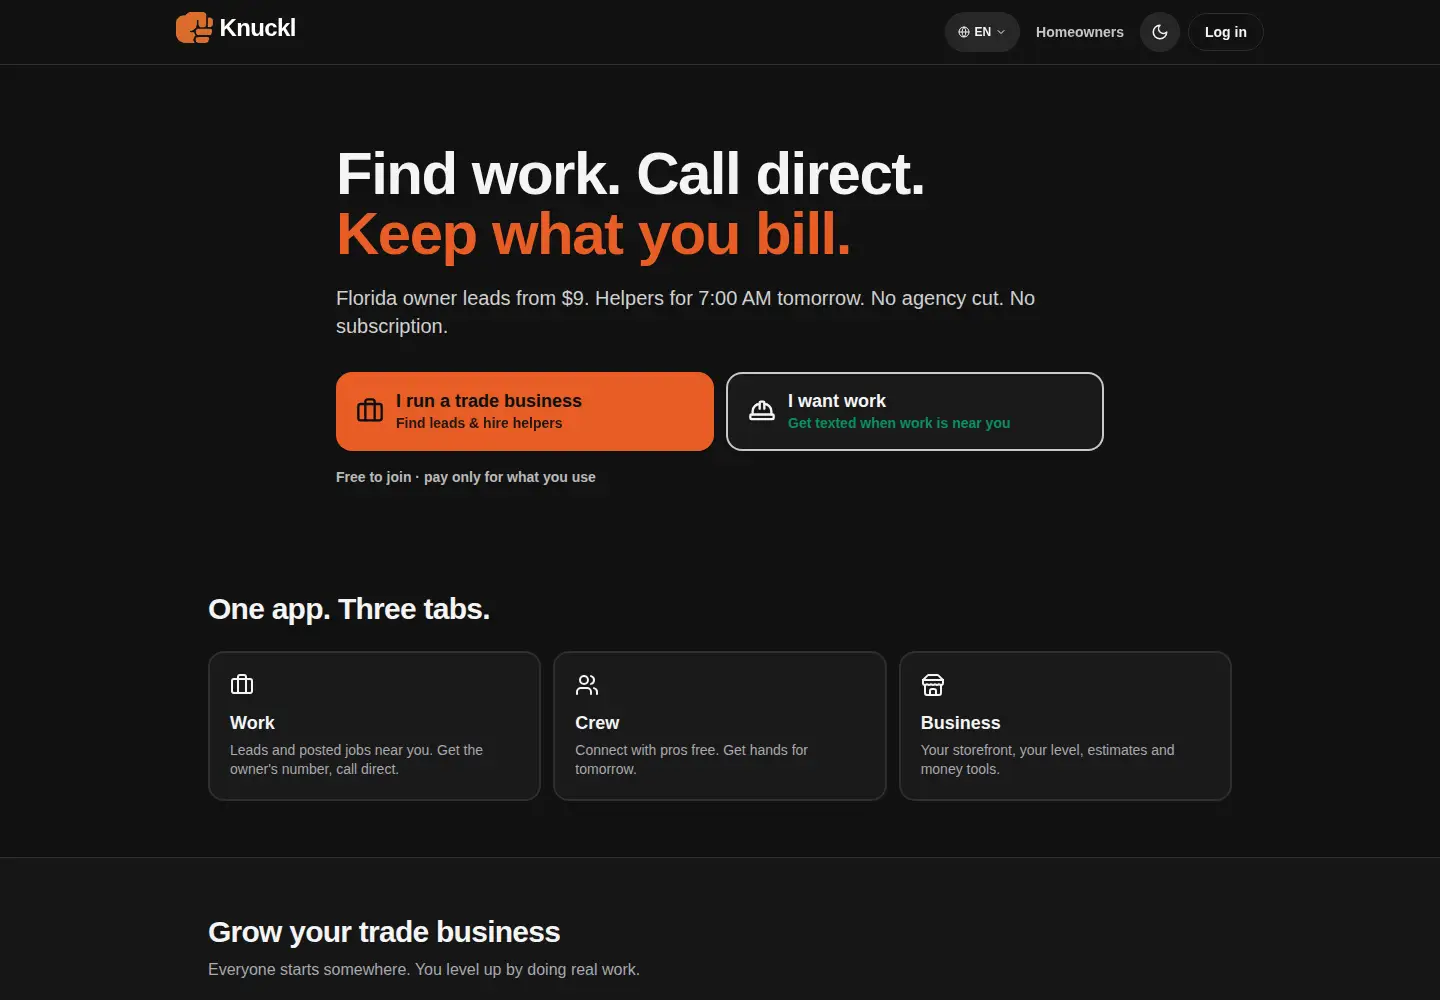This screenshot has height=1000, width=1440.
Task: Click 'Everyone starts somewhere' subtitle text
Action: pos(424,969)
